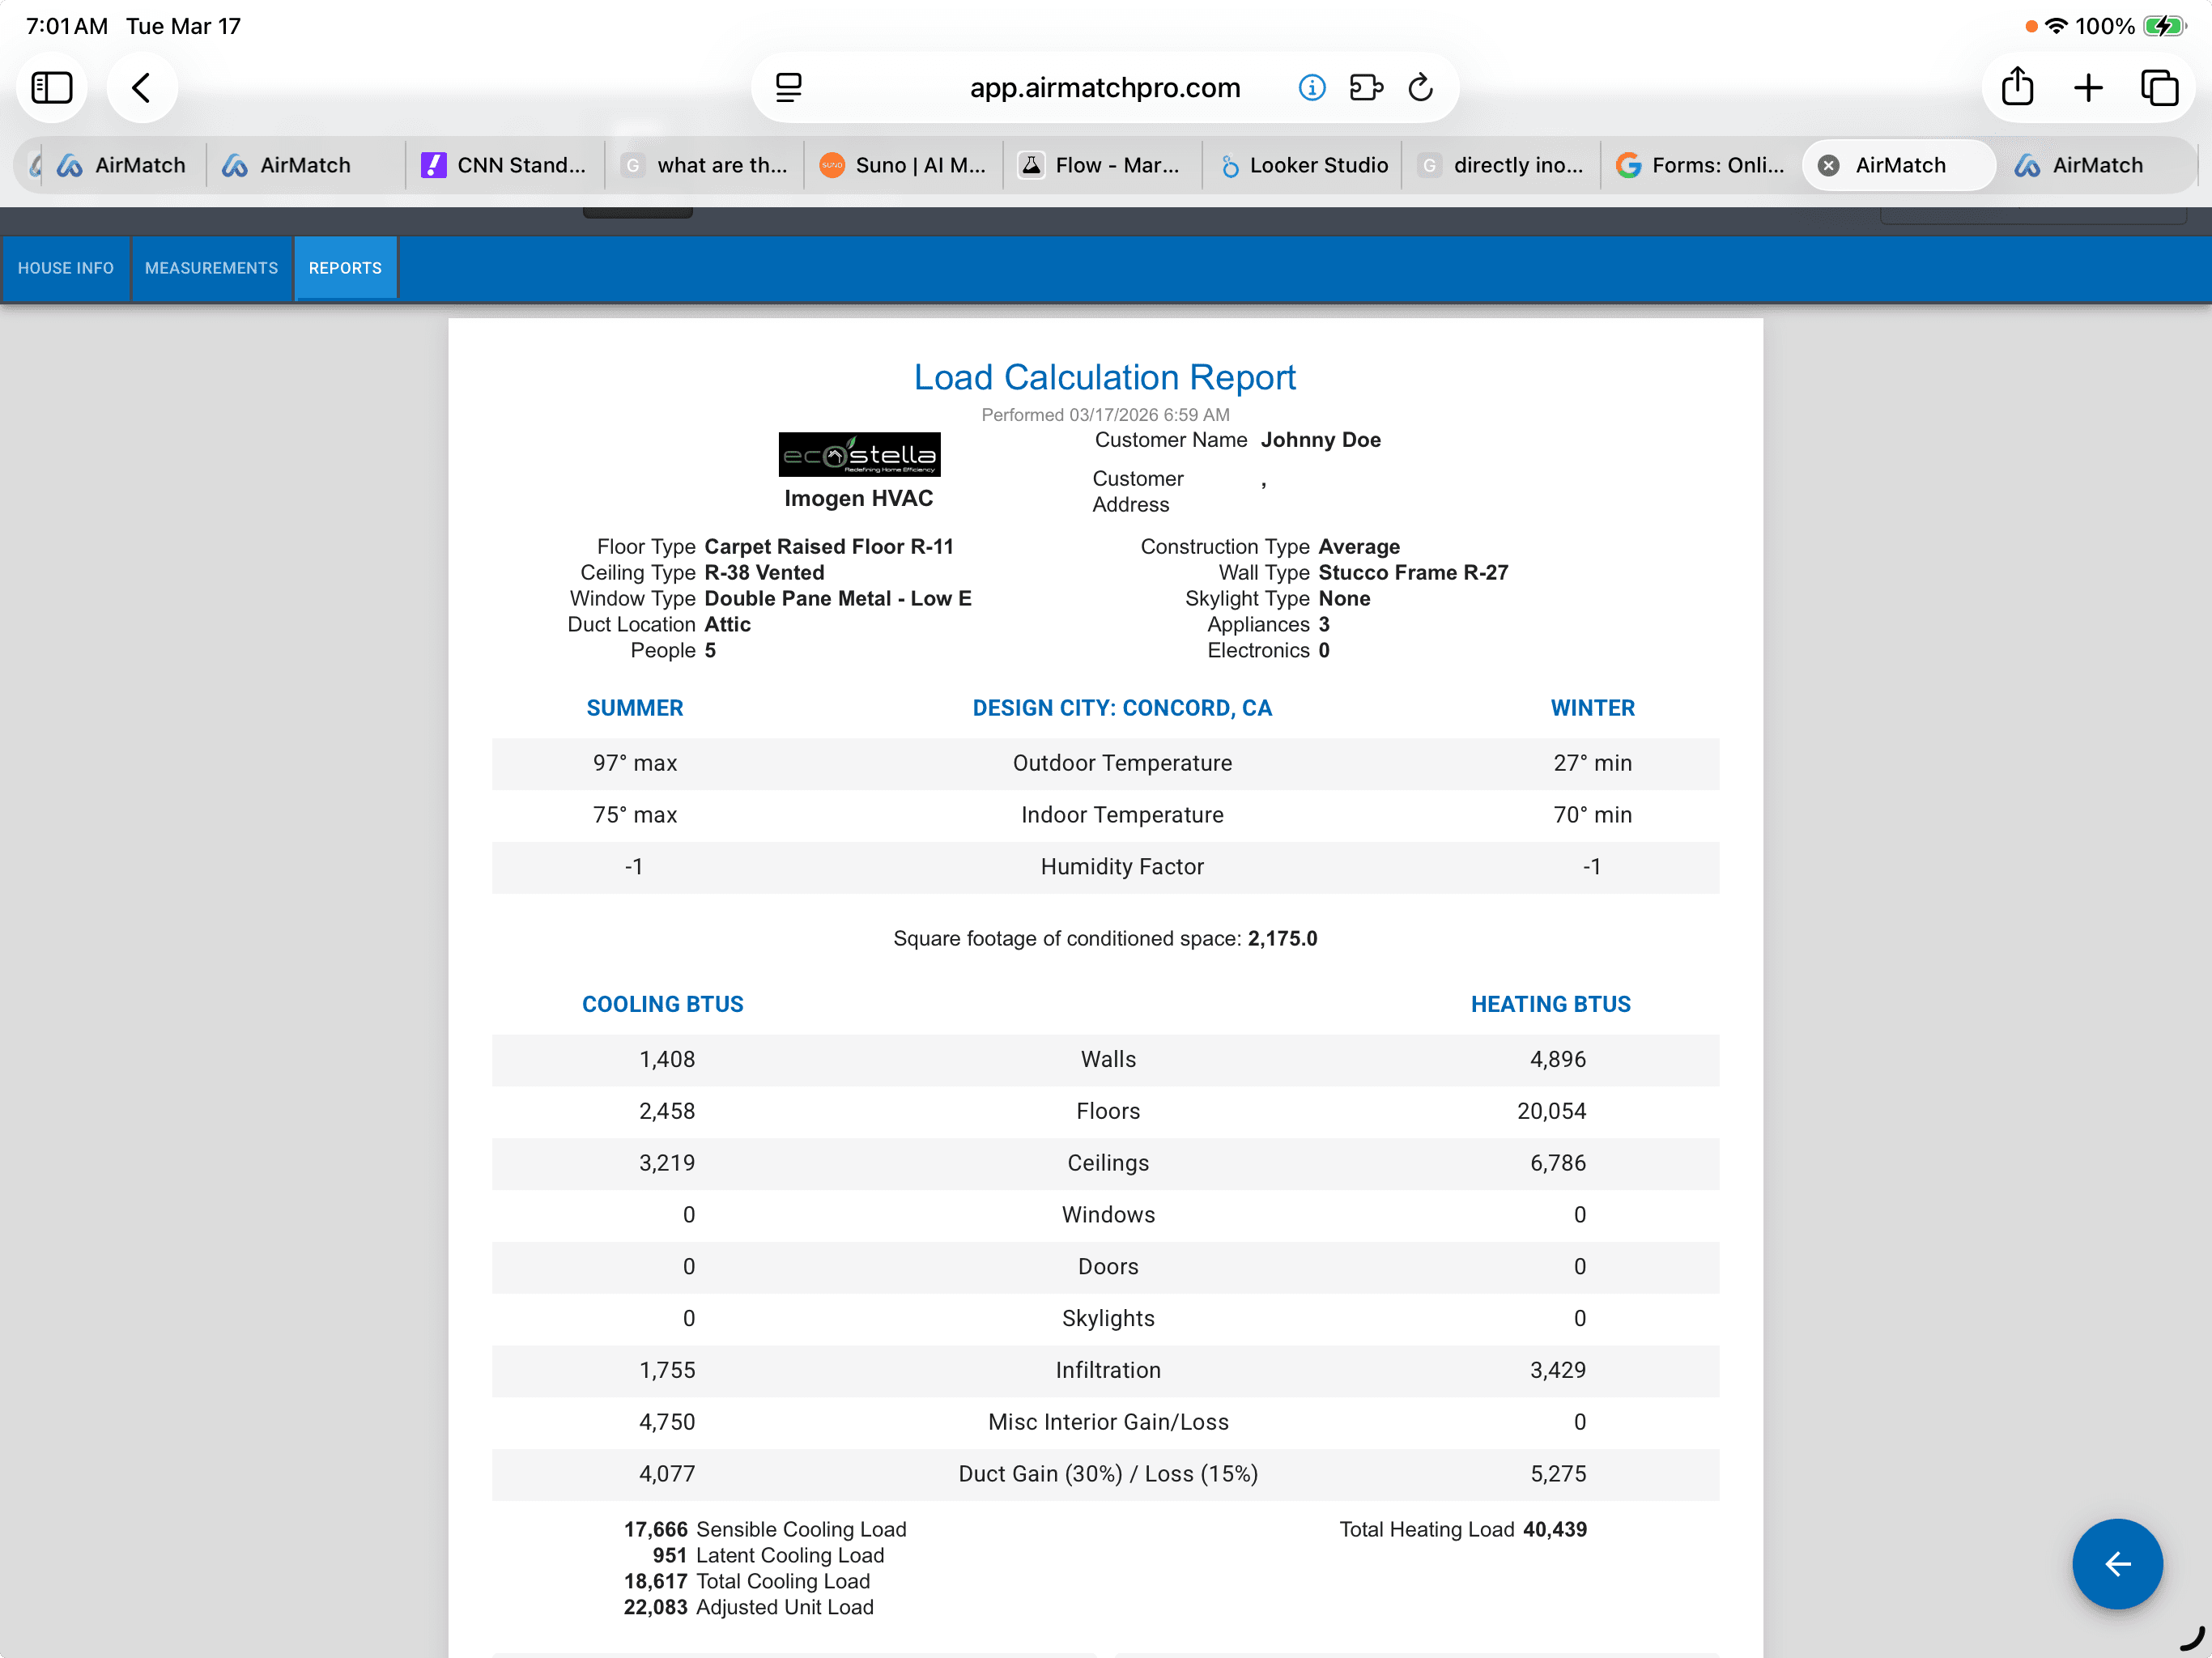Open the 'directly ino...' browser tab
Screen dimensions: 2212x1658
[1501, 166]
